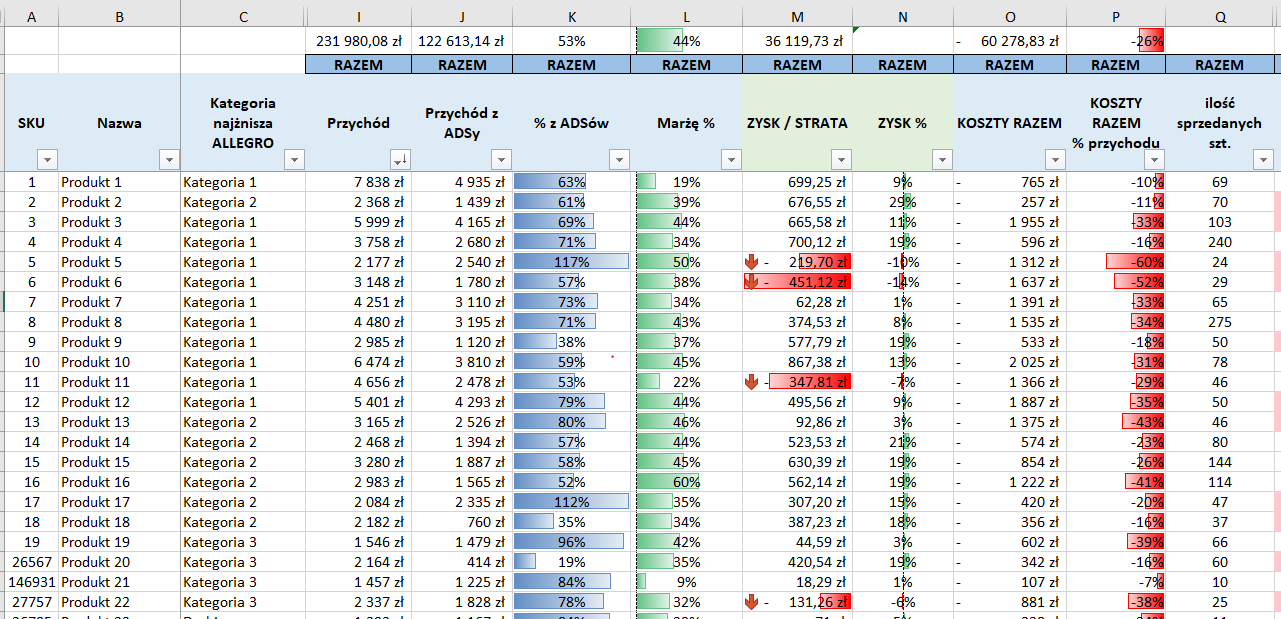Select the Produkt 16 name cell
The height and width of the screenshot is (619, 1281).
pyautogui.click(x=119, y=482)
